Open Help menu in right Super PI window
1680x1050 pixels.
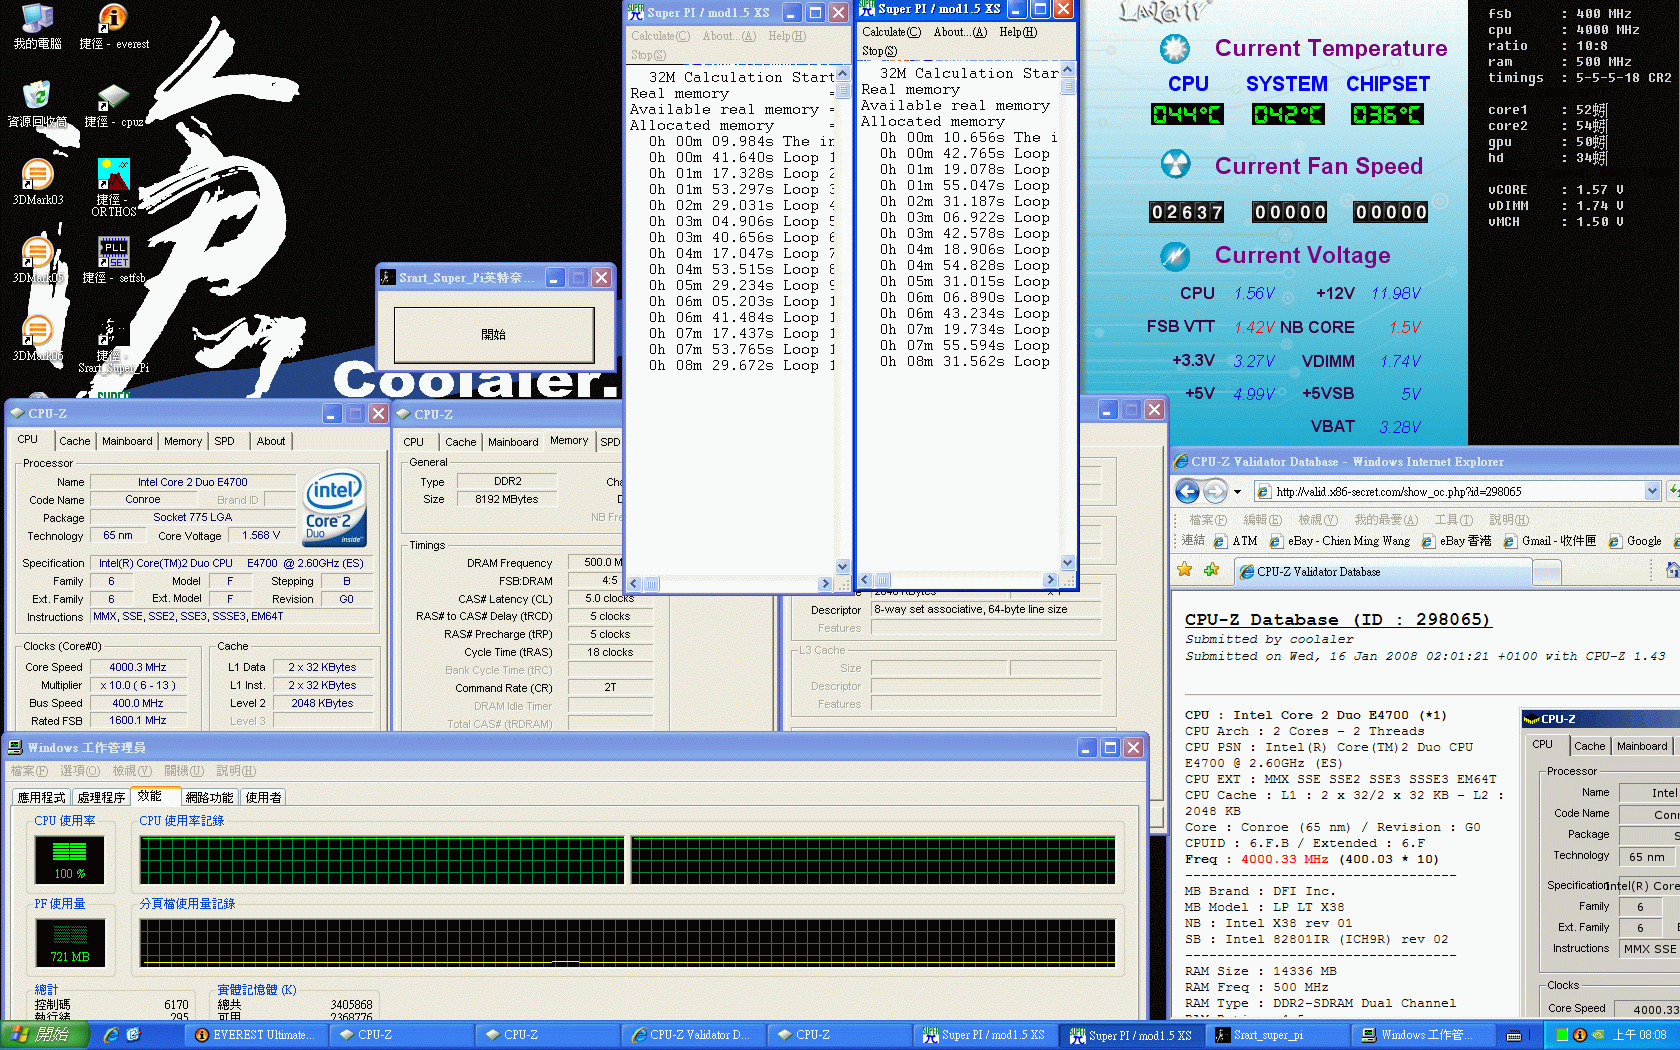point(1018,32)
